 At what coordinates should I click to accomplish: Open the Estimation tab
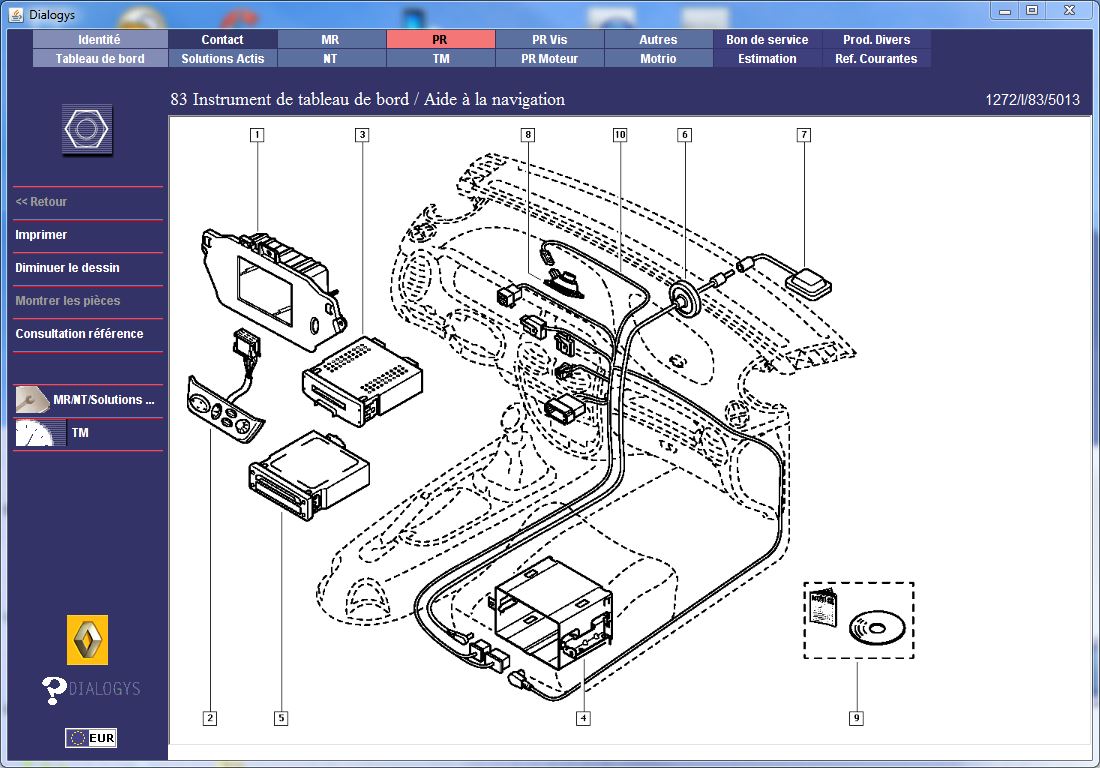[x=767, y=59]
